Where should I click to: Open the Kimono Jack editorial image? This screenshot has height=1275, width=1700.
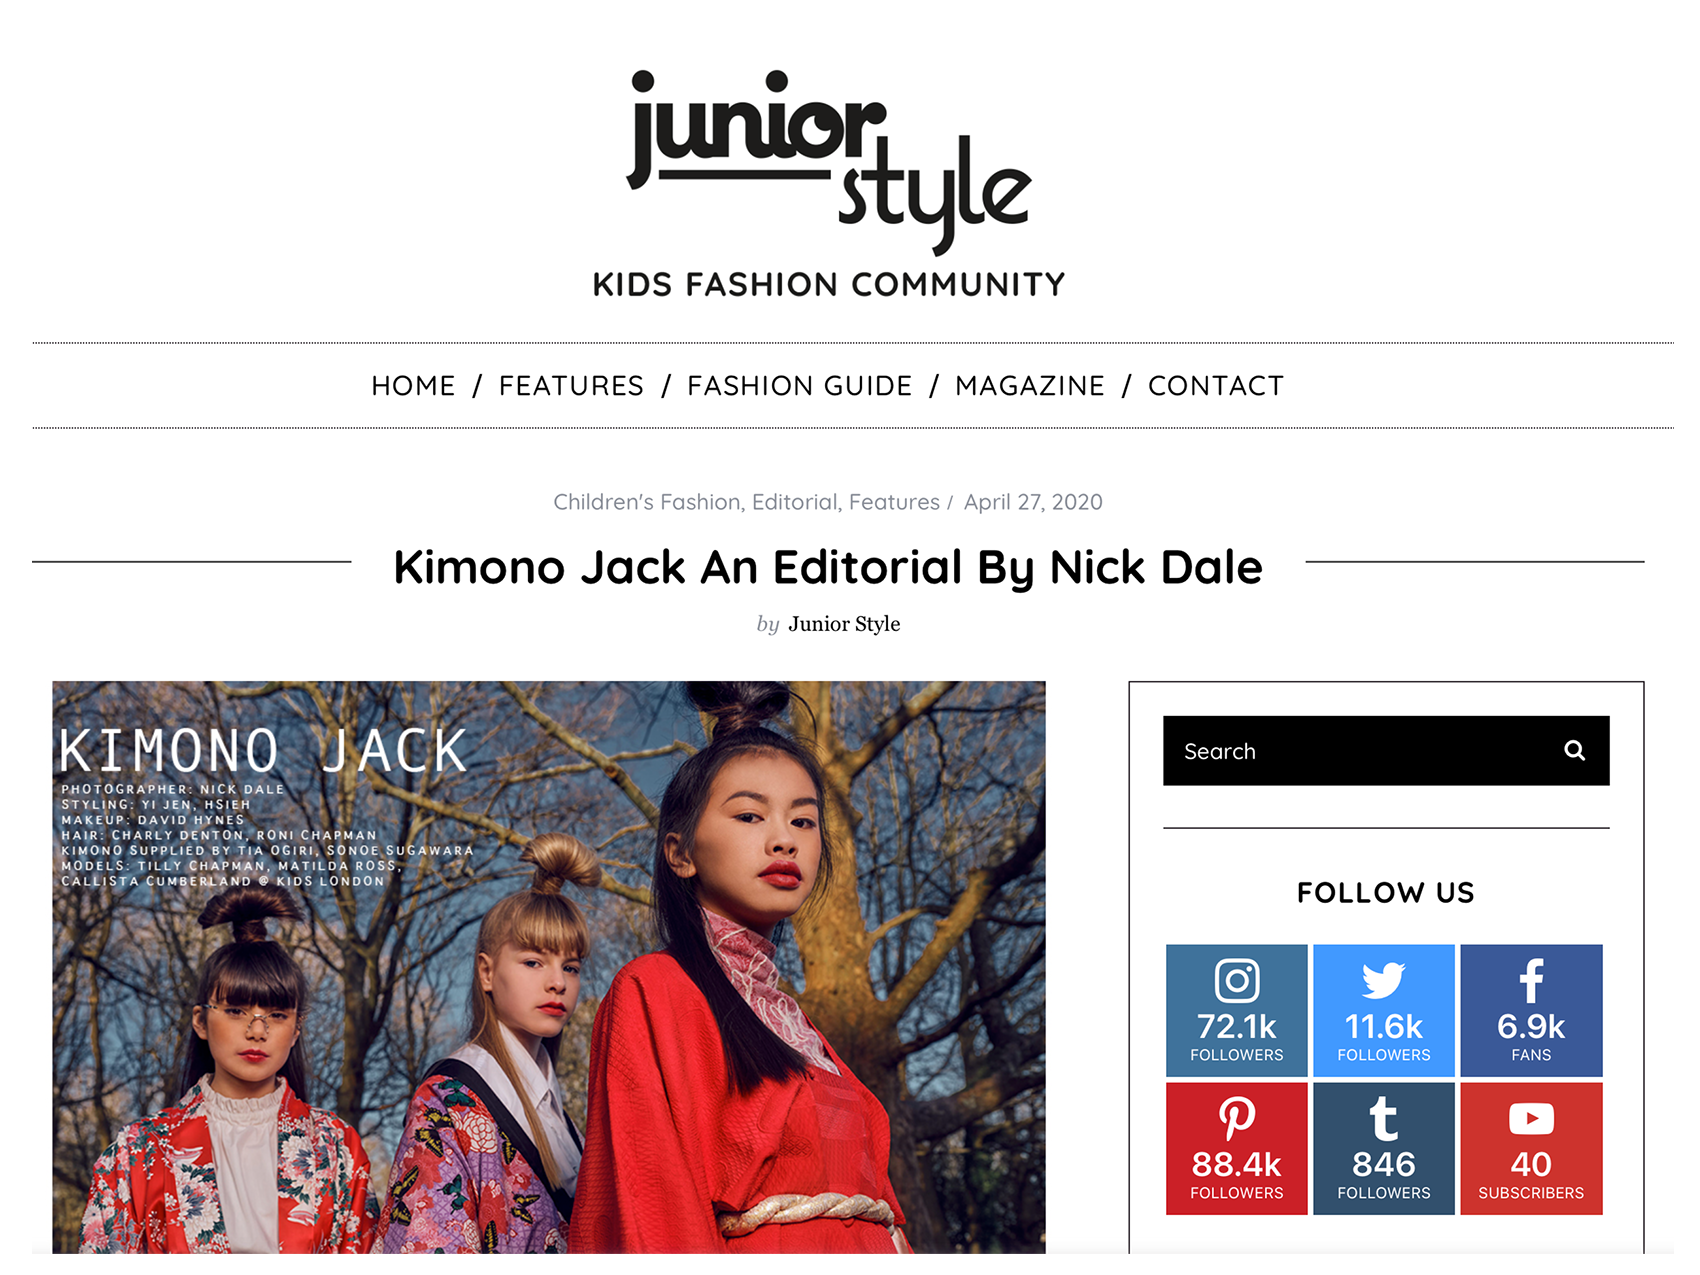coord(549,967)
